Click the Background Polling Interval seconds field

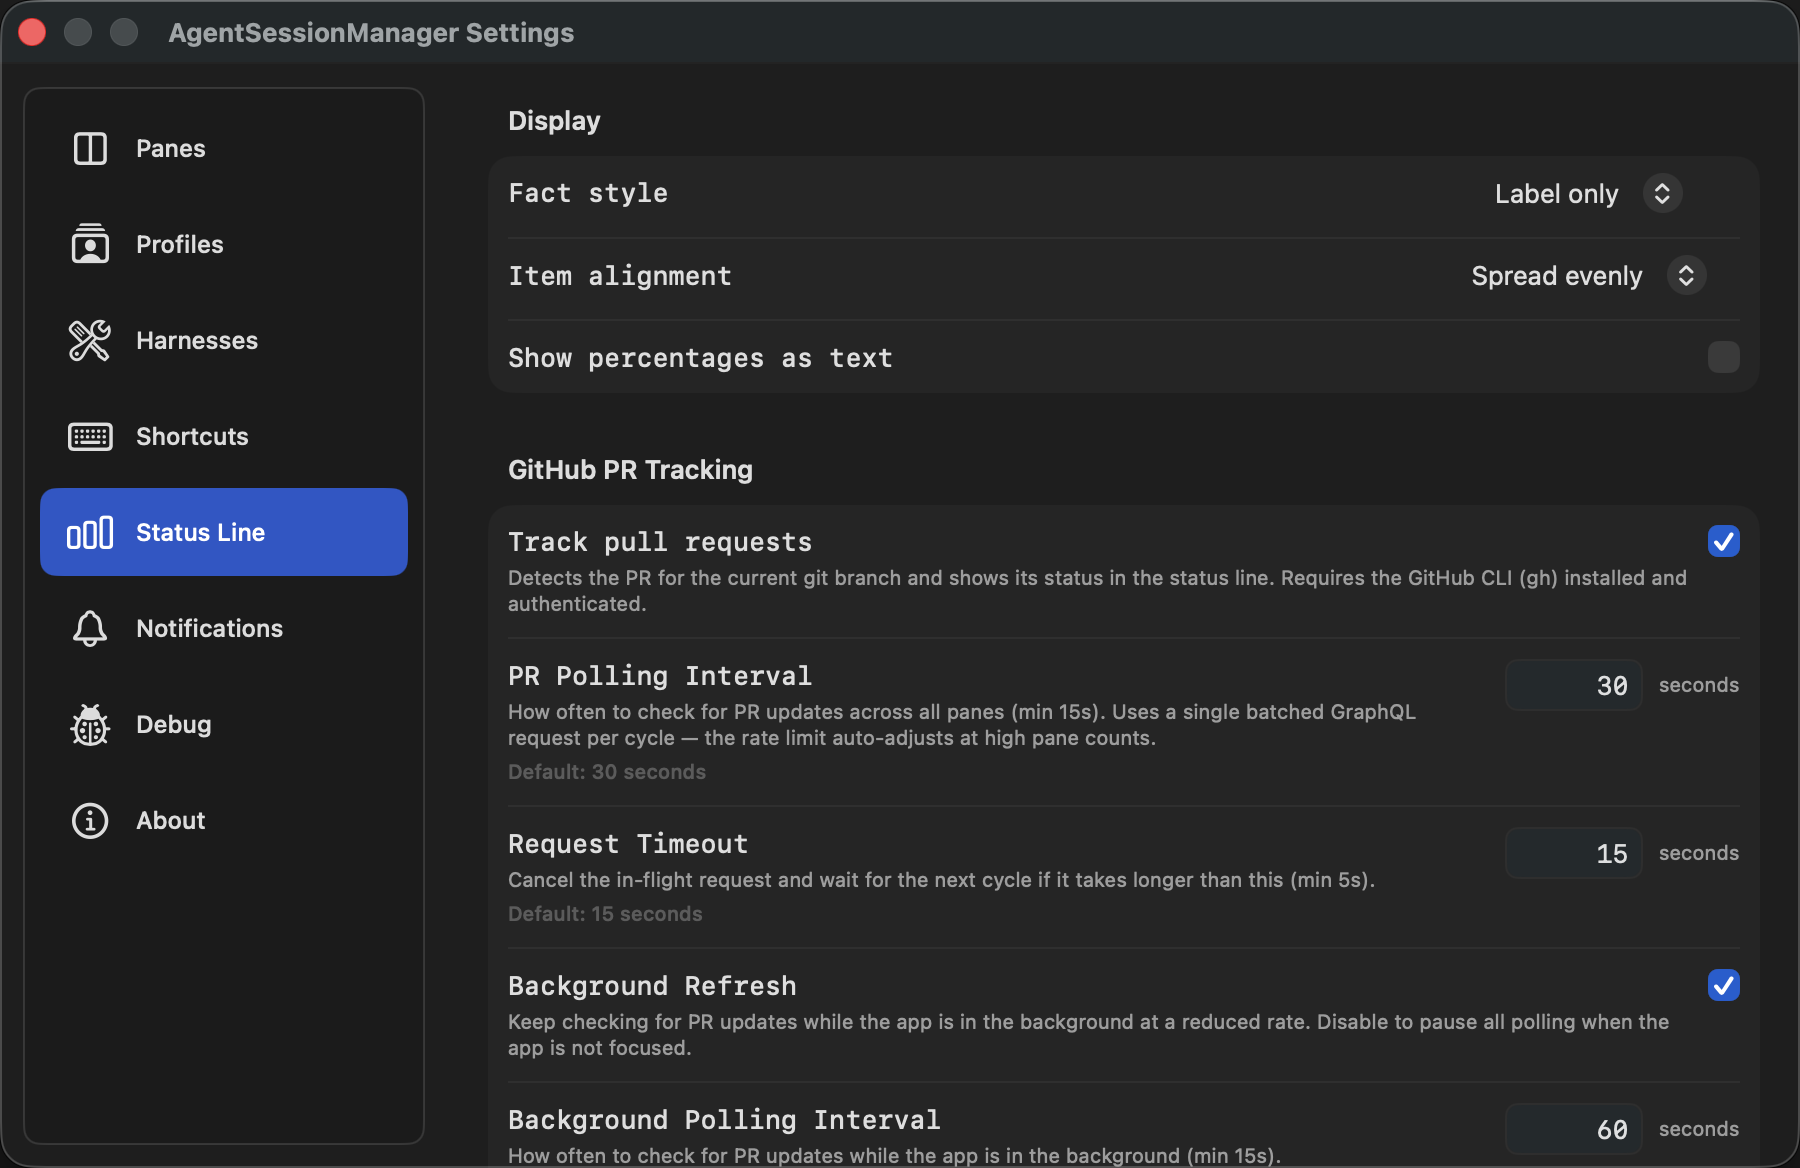[x=1574, y=1129]
